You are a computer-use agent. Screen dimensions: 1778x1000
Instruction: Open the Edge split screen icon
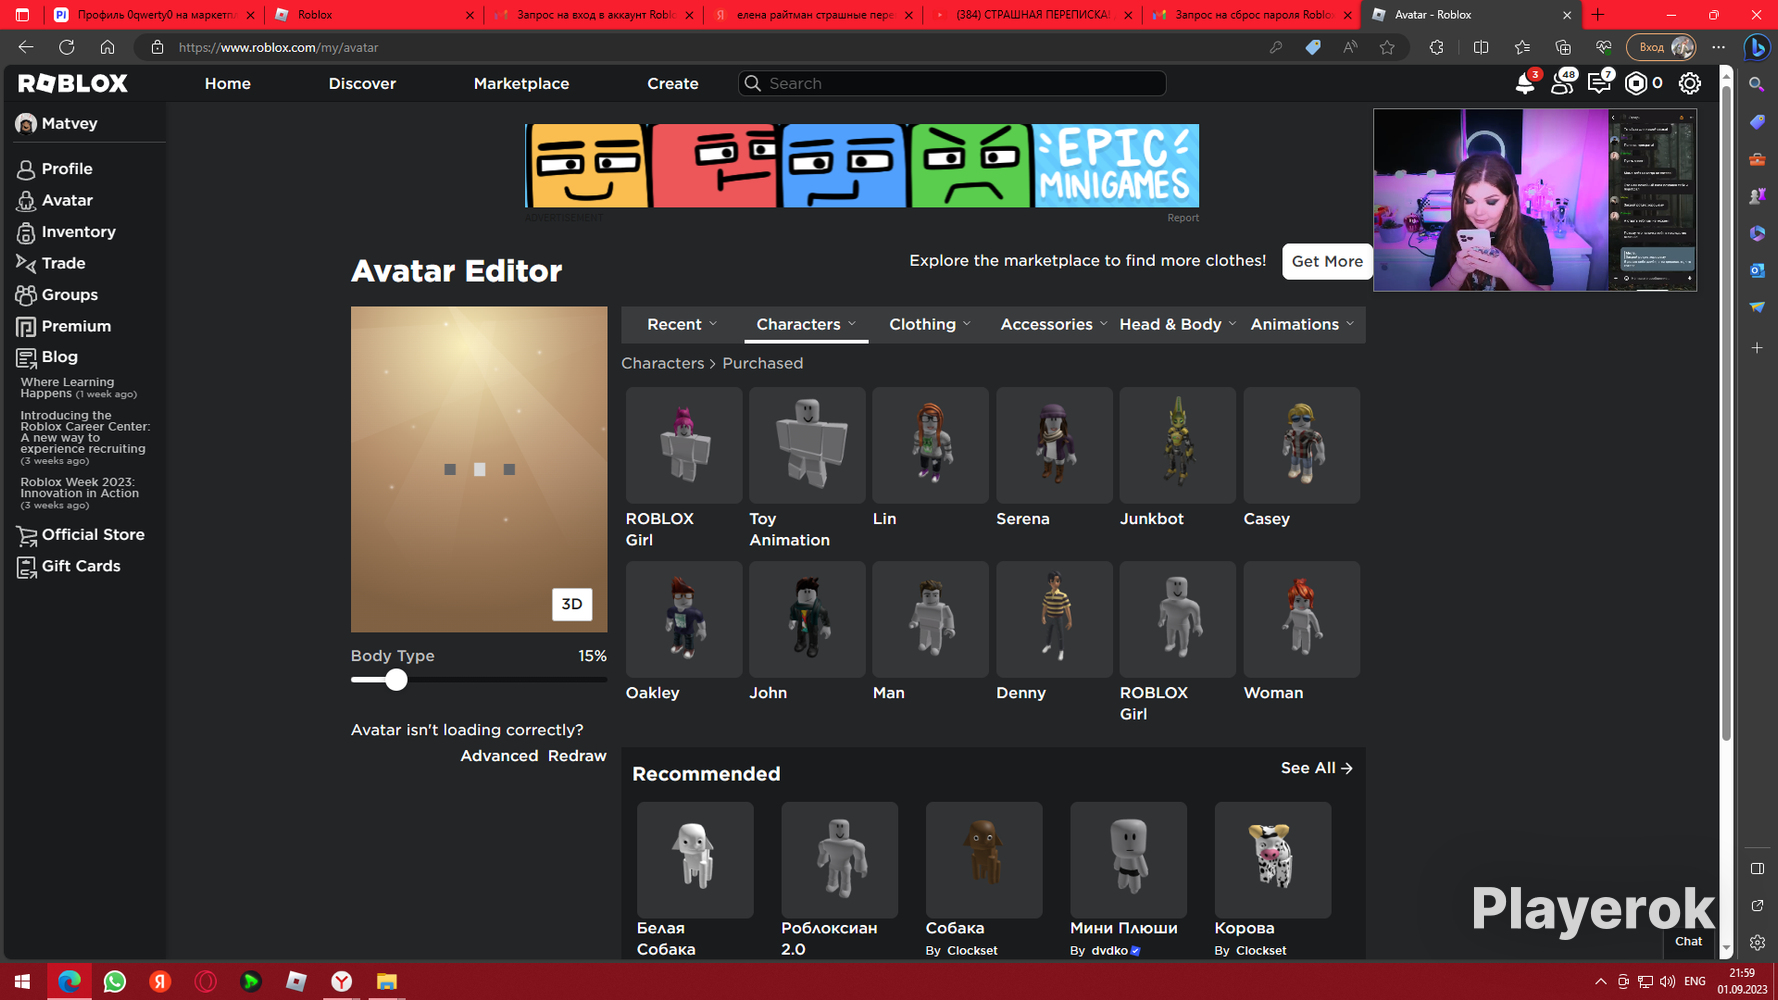click(x=1481, y=47)
